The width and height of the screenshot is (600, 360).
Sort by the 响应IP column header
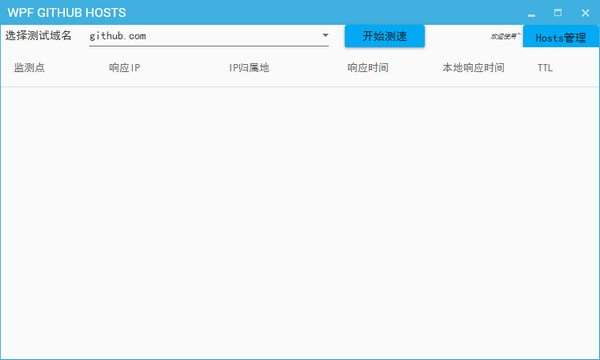click(x=124, y=68)
